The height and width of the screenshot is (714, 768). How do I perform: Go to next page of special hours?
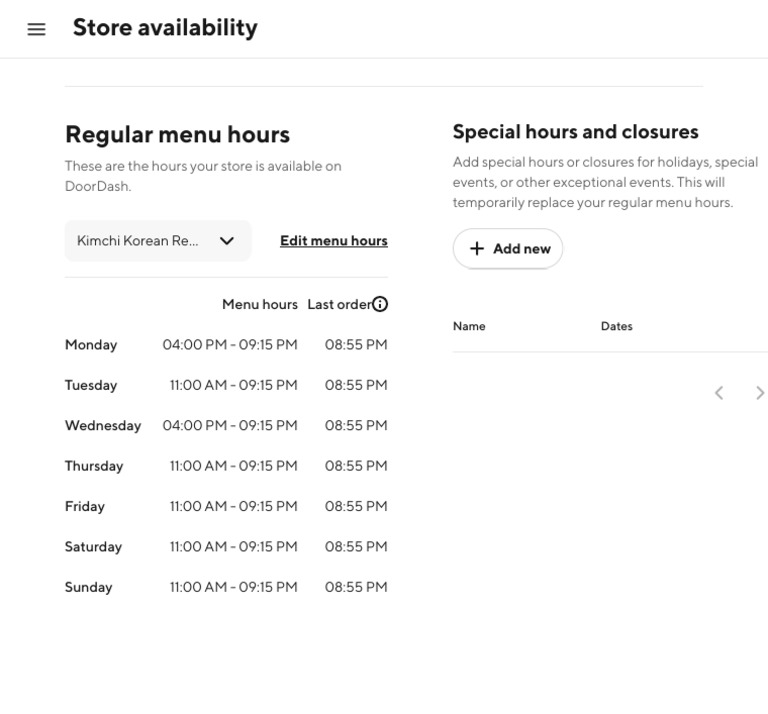click(x=760, y=393)
